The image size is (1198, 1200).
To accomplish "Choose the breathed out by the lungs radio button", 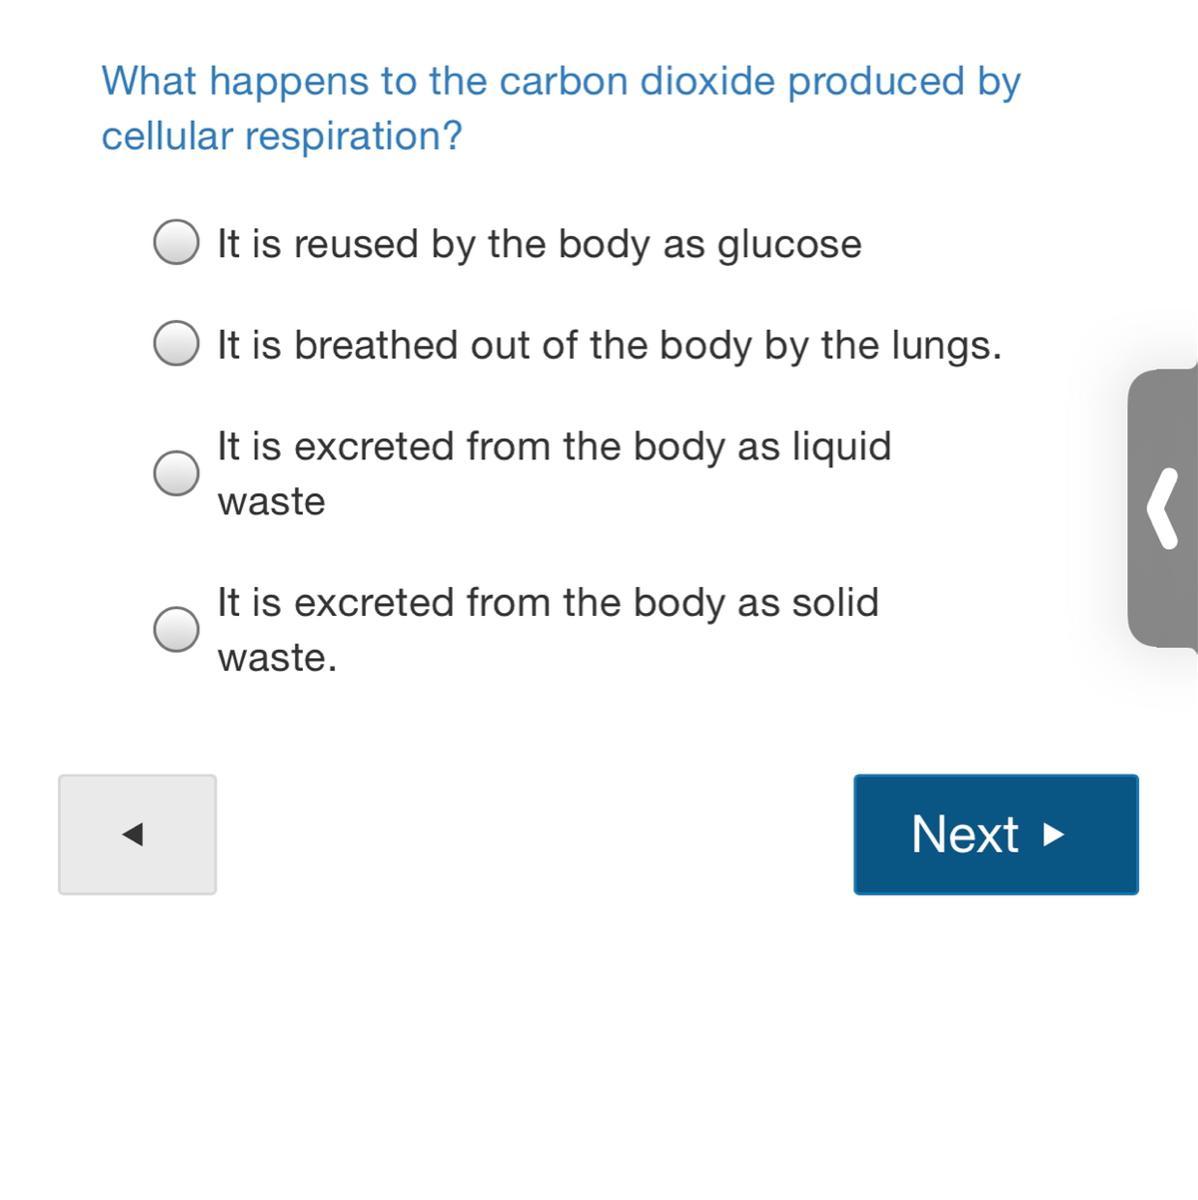I will coord(176,344).
